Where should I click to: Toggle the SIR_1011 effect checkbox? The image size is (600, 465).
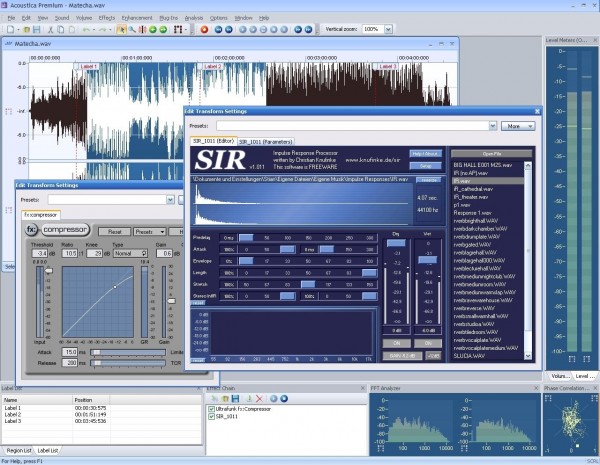209,417
